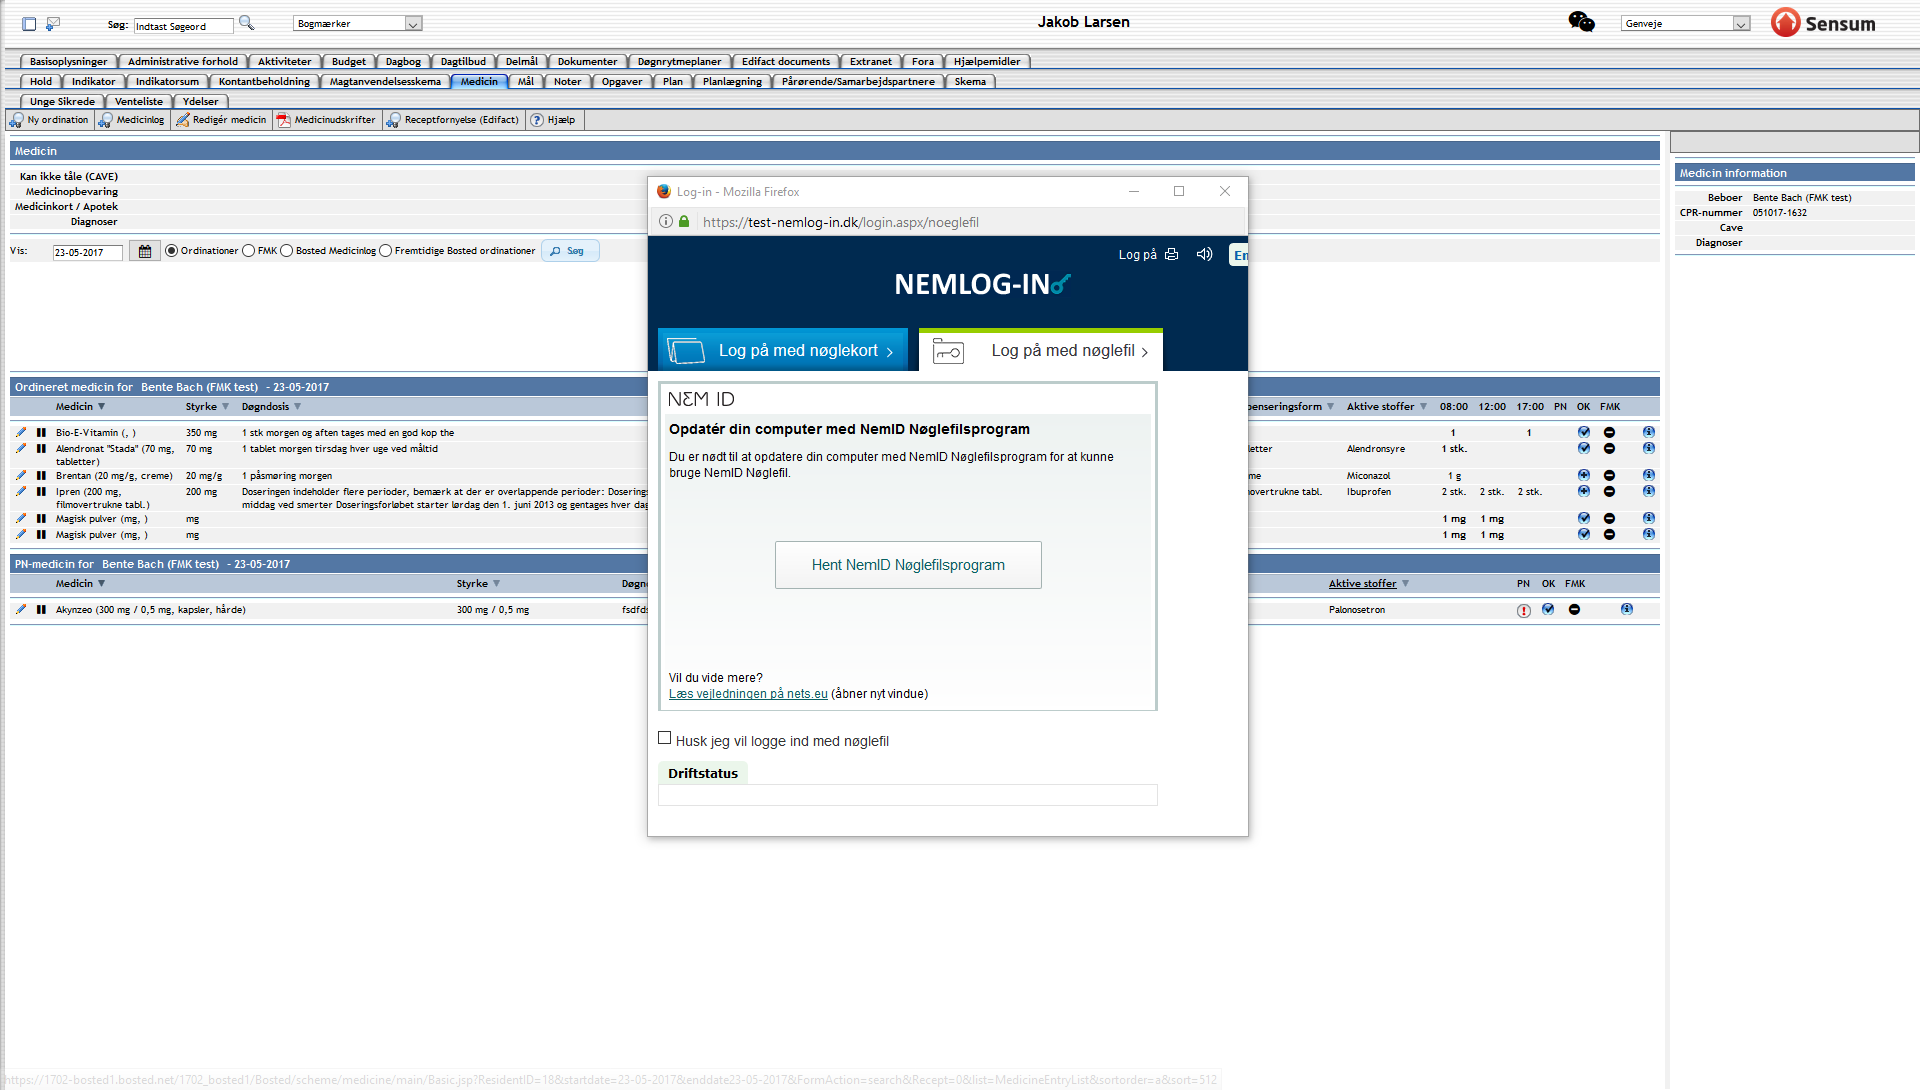Check 'Husk jeg vil logge ind med nøglefil'
Screen dimensions: 1920x1090
point(664,738)
